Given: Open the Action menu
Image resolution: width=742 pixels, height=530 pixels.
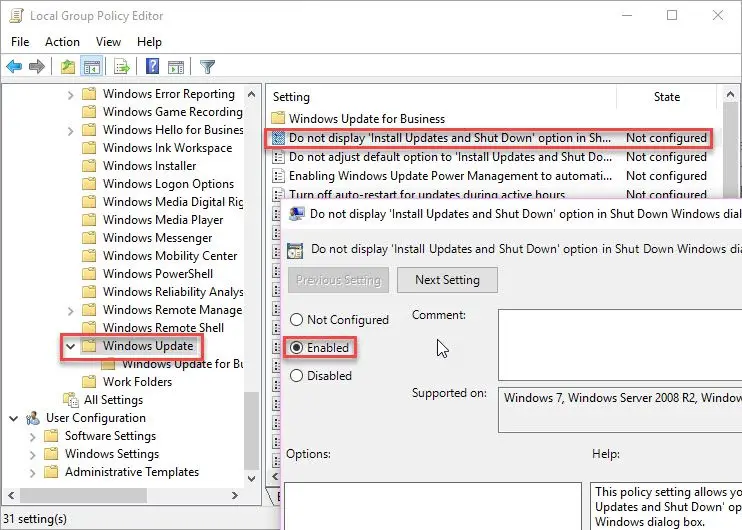Looking at the screenshot, I should pos(62,42).
